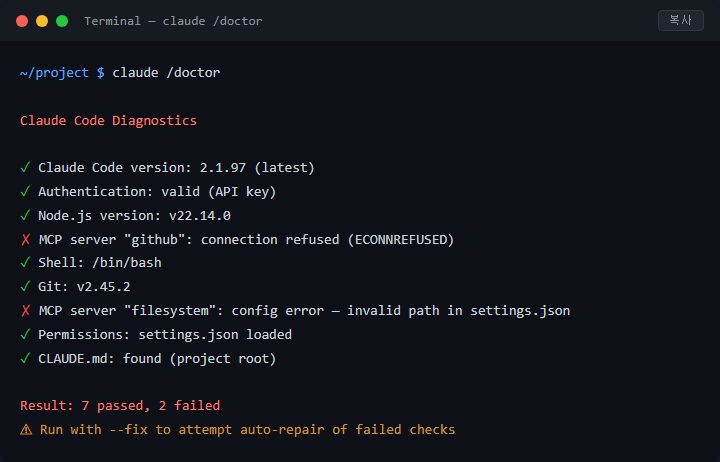This screenshot has width=720, height=462.
Task: Click "Result: 7 passed, 2 failed" summary
Action: coord(120,406)
